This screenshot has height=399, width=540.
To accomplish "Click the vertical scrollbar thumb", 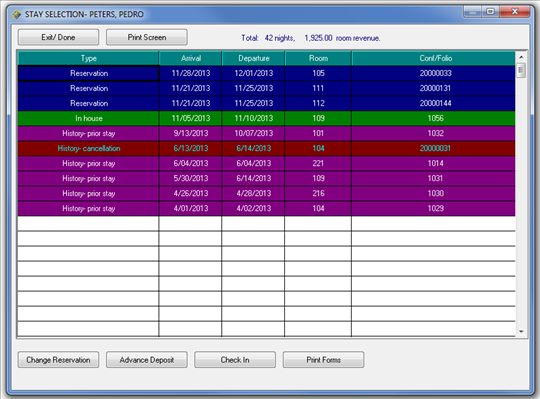I will (521, 71).
